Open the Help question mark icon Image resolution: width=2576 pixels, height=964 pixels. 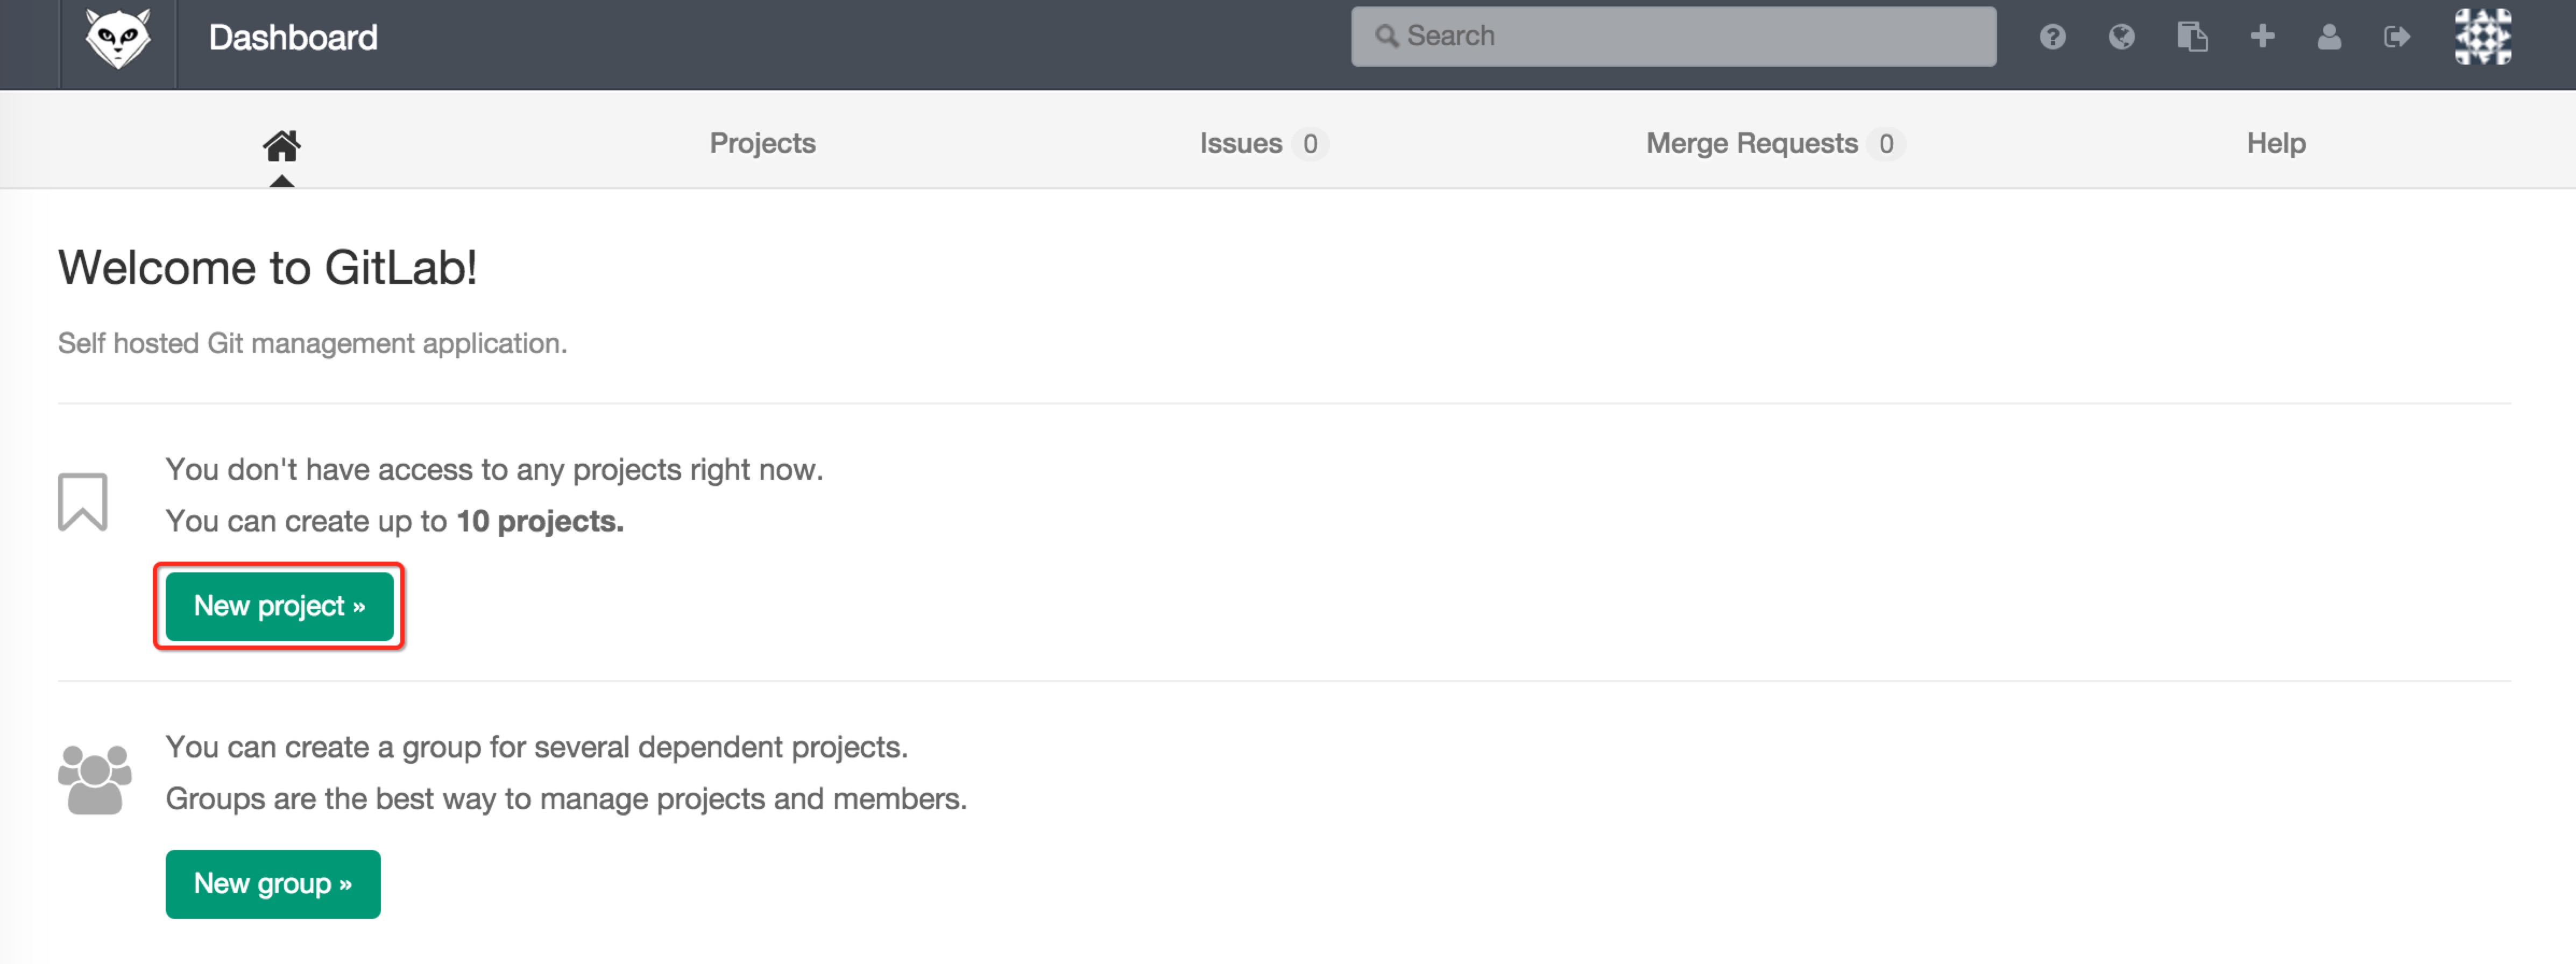(2052, 37)
